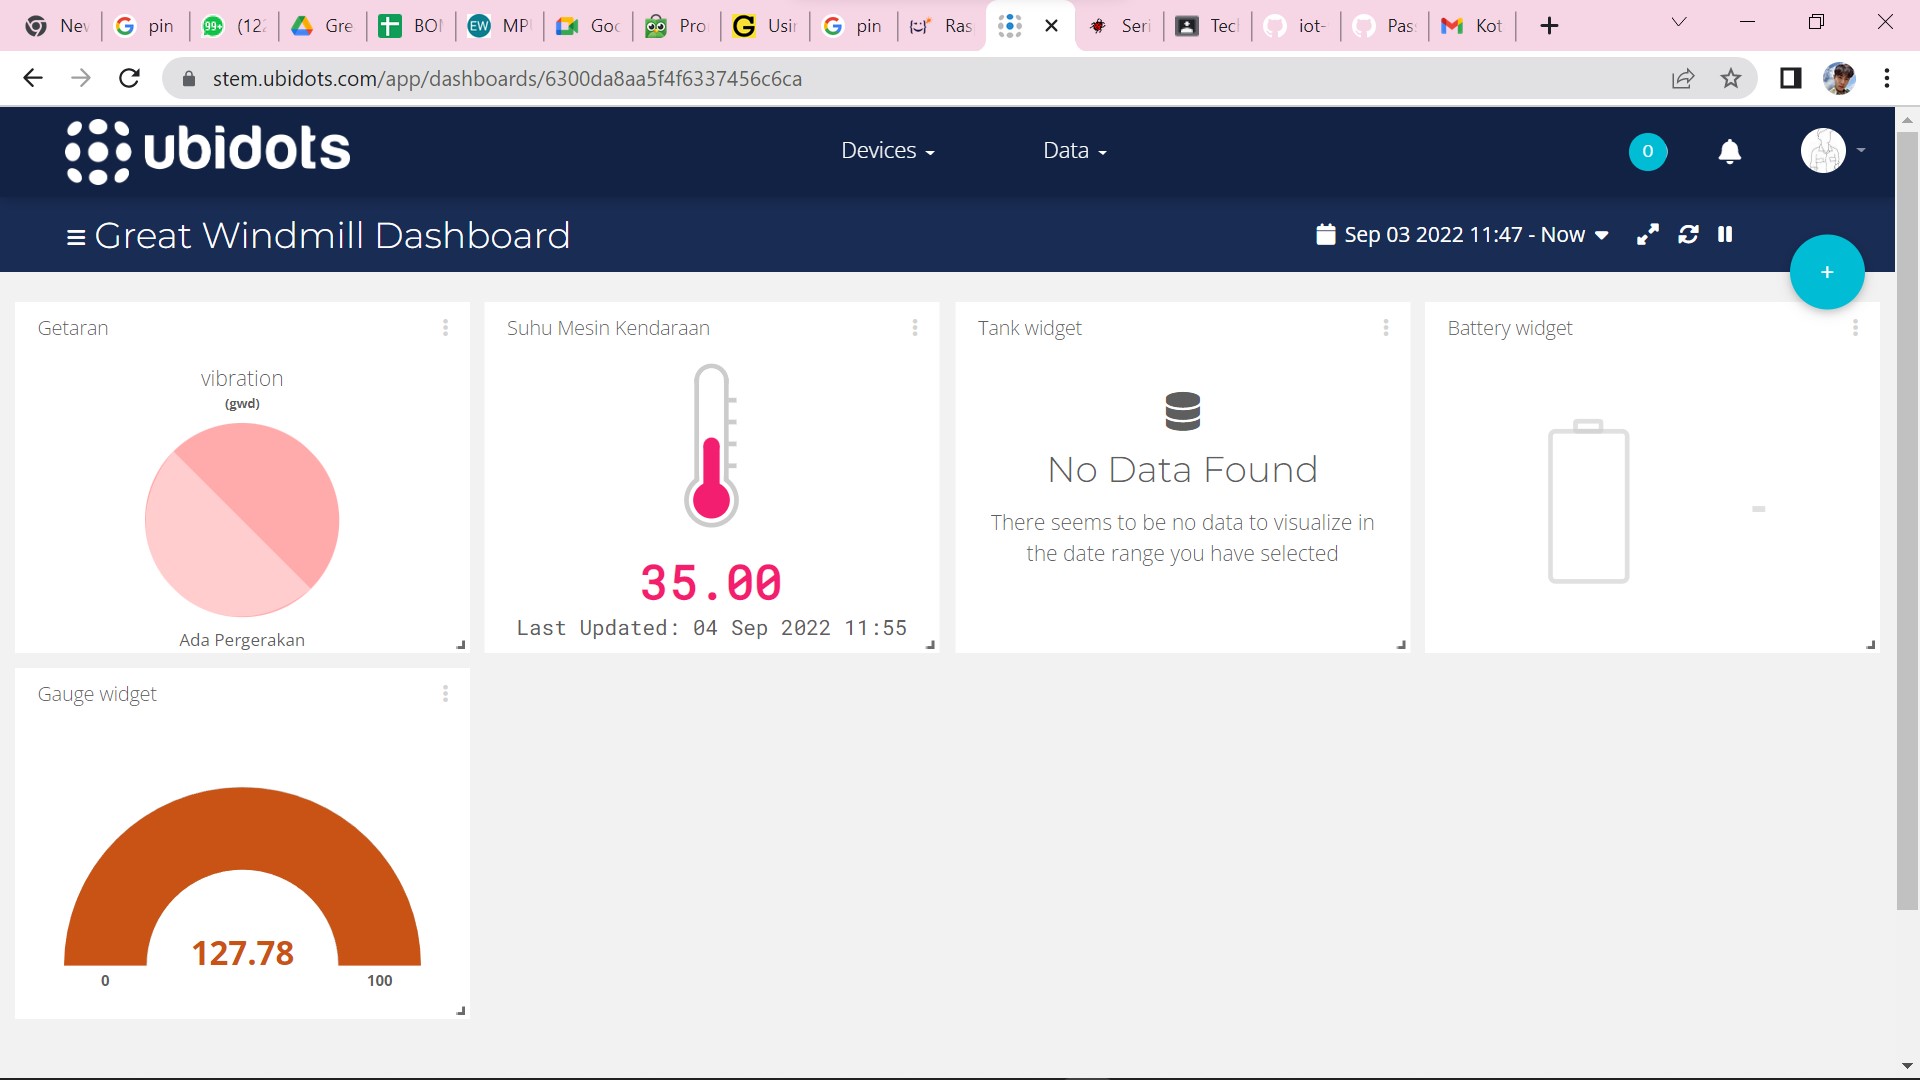
Task: Open Gauge widget options menu
Action: point(445,694)
